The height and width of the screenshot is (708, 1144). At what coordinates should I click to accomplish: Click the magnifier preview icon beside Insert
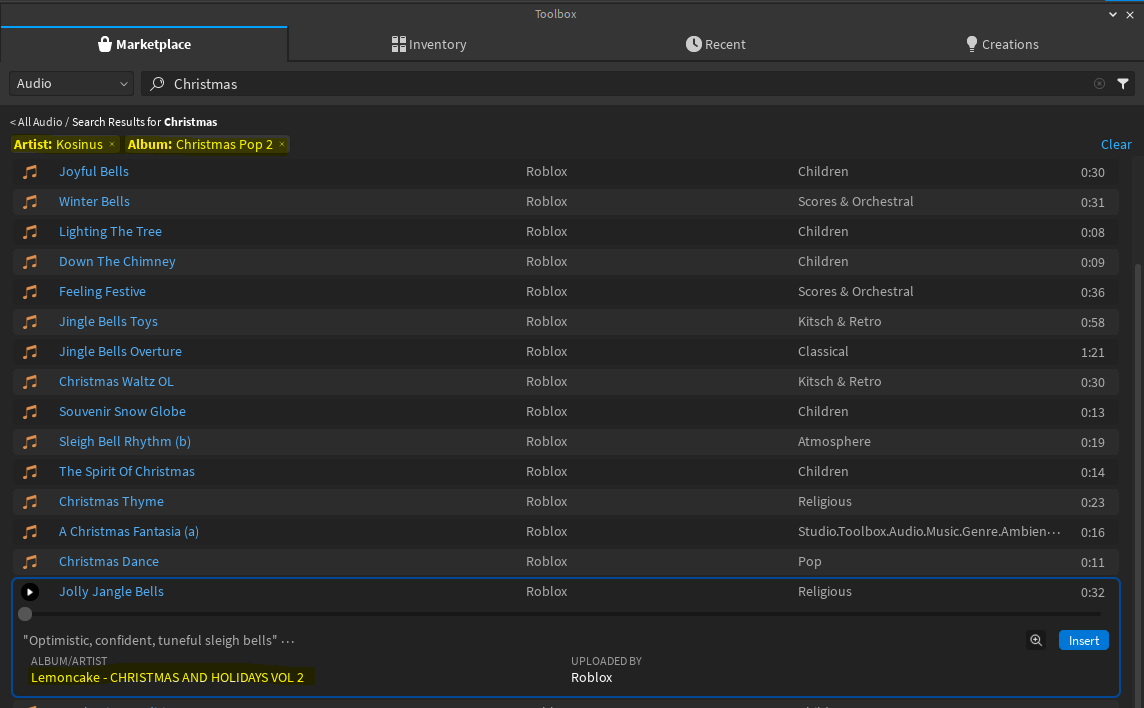click(1036, 640)
